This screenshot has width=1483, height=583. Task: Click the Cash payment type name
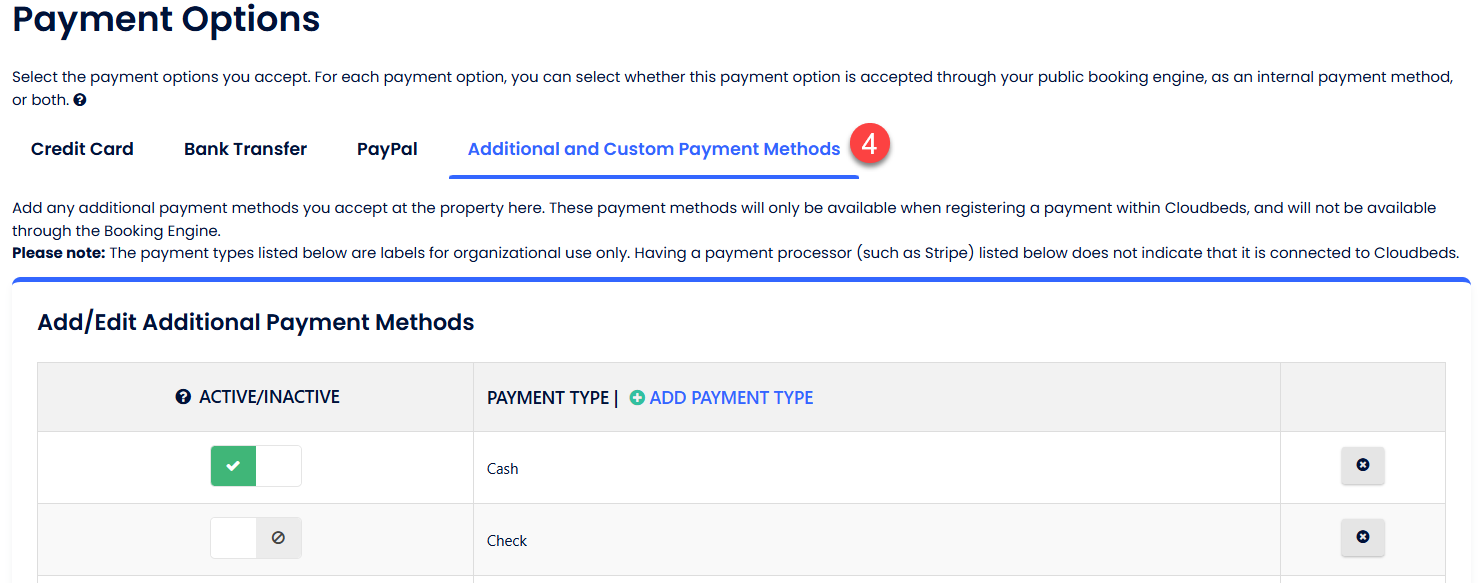point(502,468)
